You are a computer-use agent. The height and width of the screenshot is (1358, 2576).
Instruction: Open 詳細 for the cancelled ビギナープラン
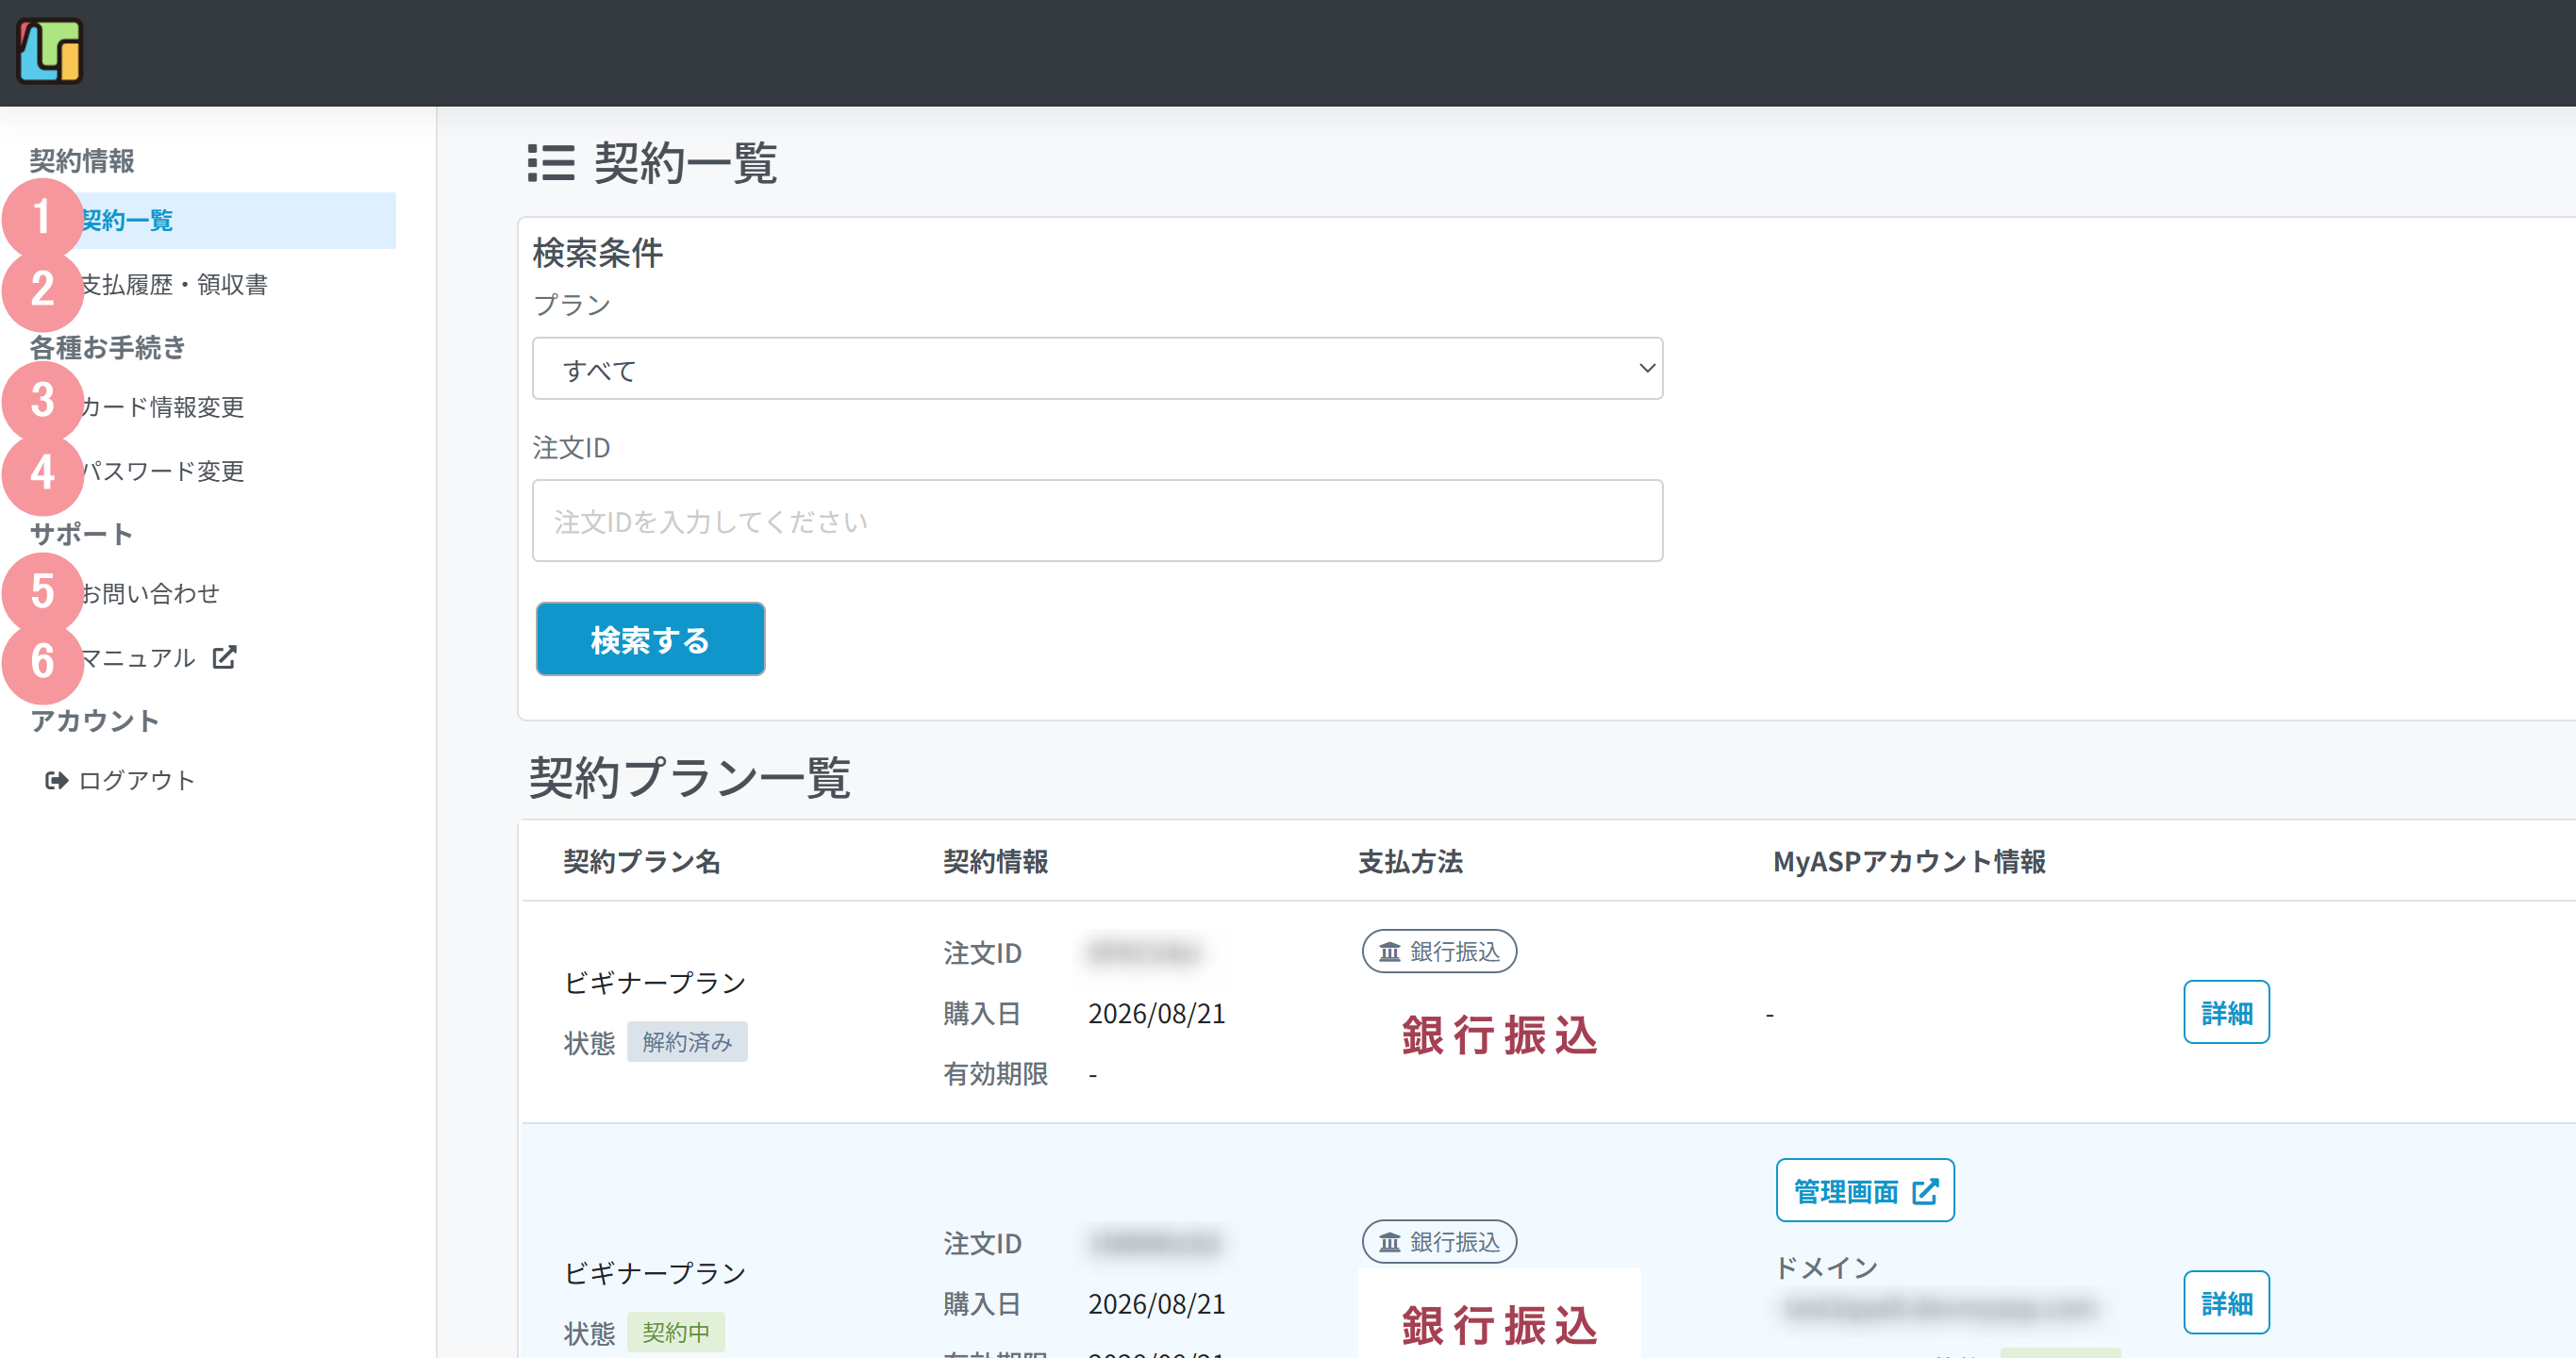click(2226, 1012)
